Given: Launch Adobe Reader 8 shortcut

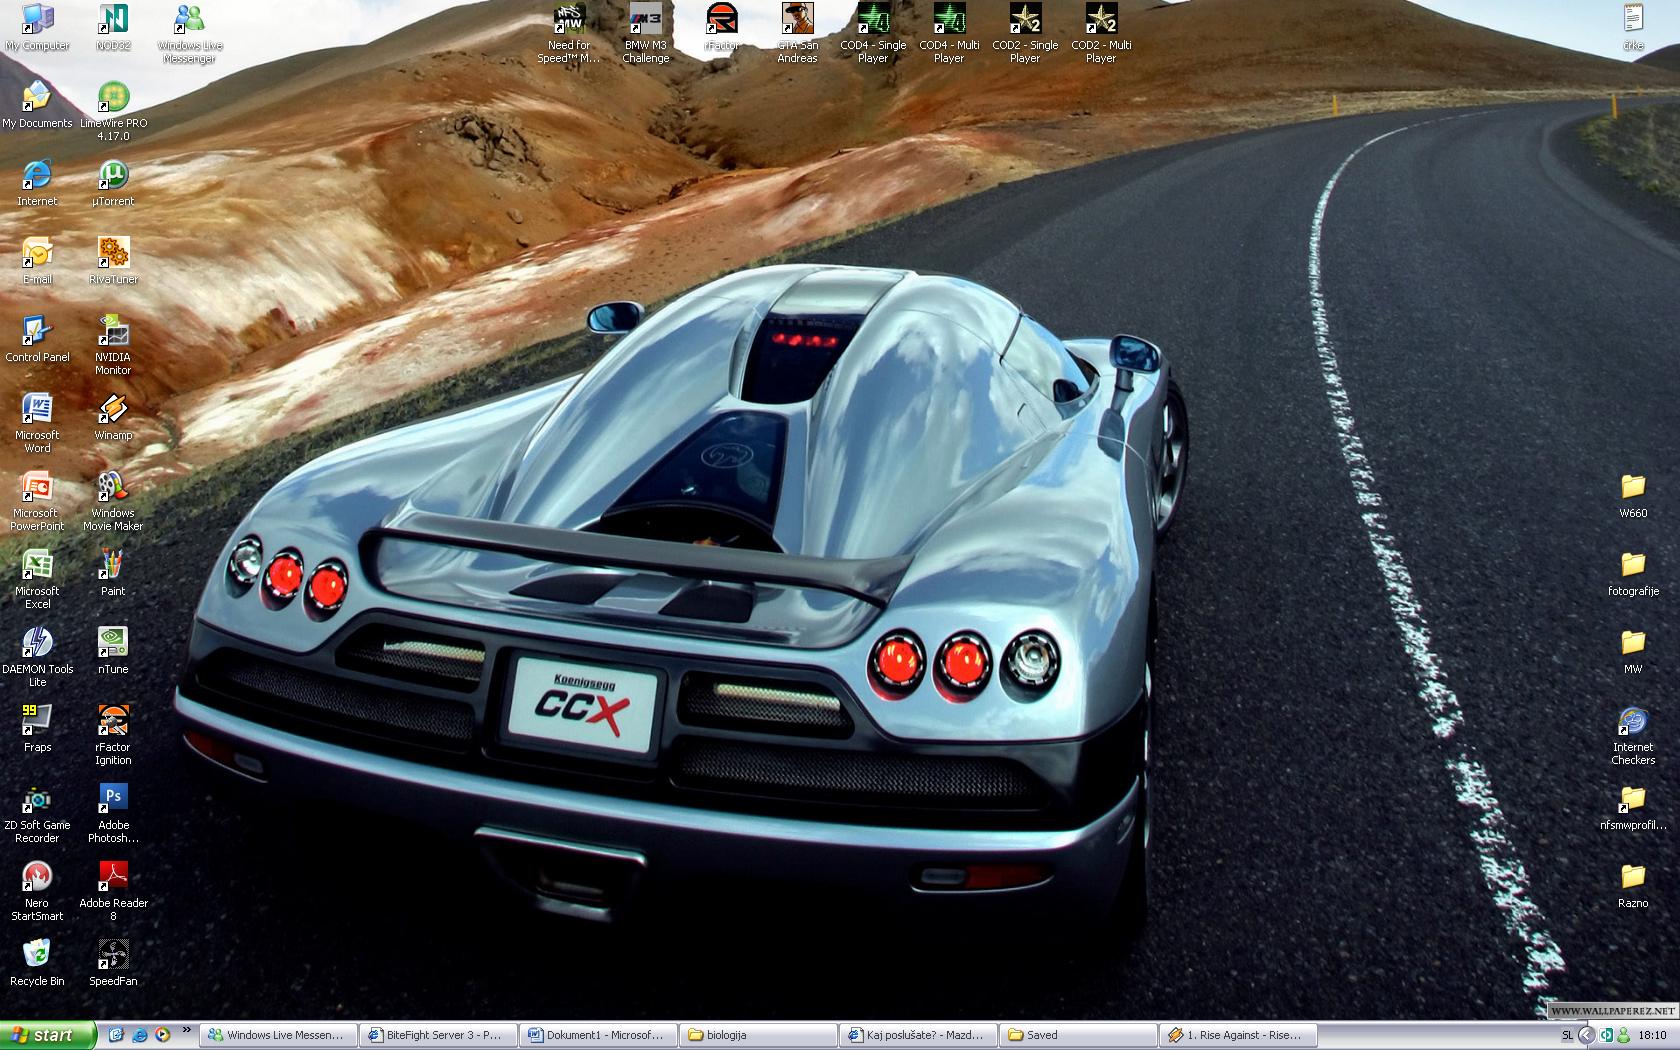Looking at the screenshot, I should pos(113,891).
